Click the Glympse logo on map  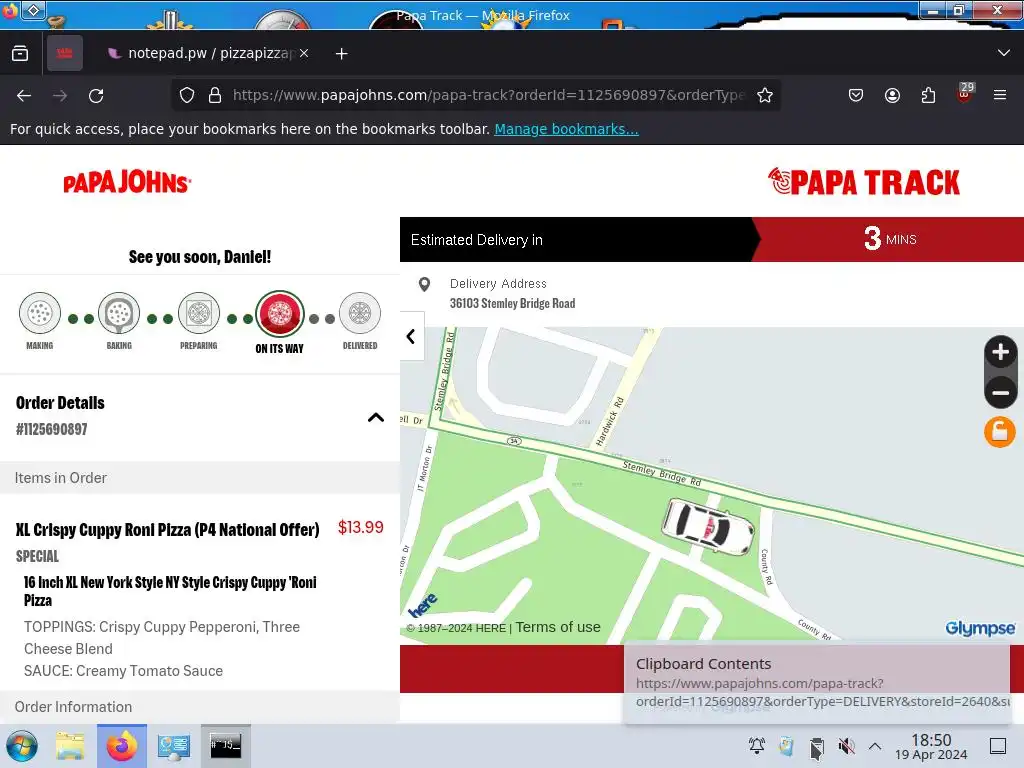980,628
